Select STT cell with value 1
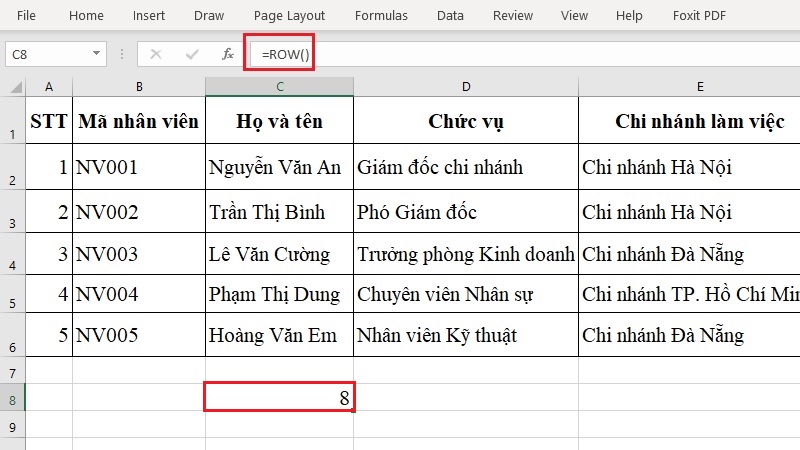The width and height of the screenshot is (800, 450). [x=49, y=167]
